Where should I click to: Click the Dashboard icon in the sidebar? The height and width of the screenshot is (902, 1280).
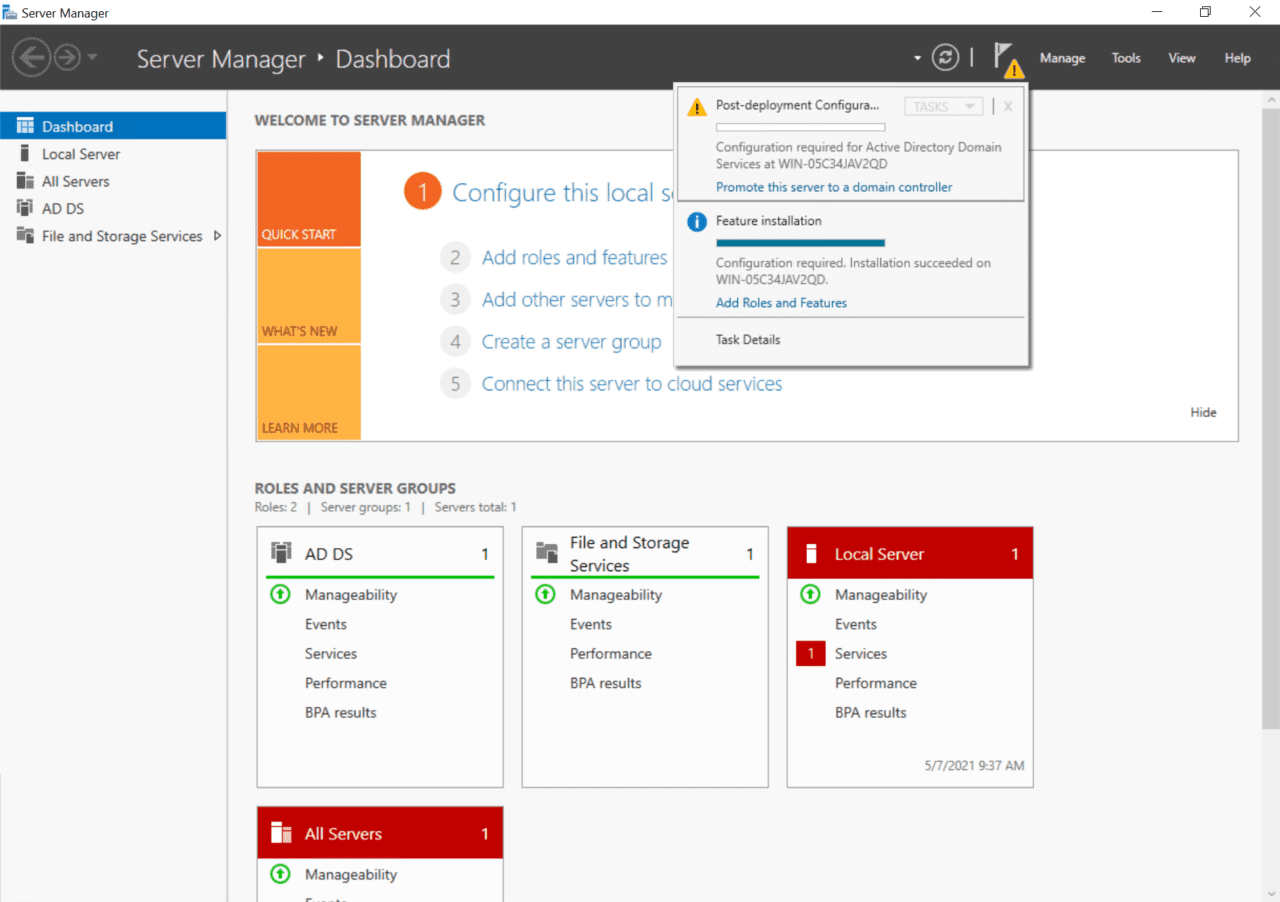coord(25,126)
